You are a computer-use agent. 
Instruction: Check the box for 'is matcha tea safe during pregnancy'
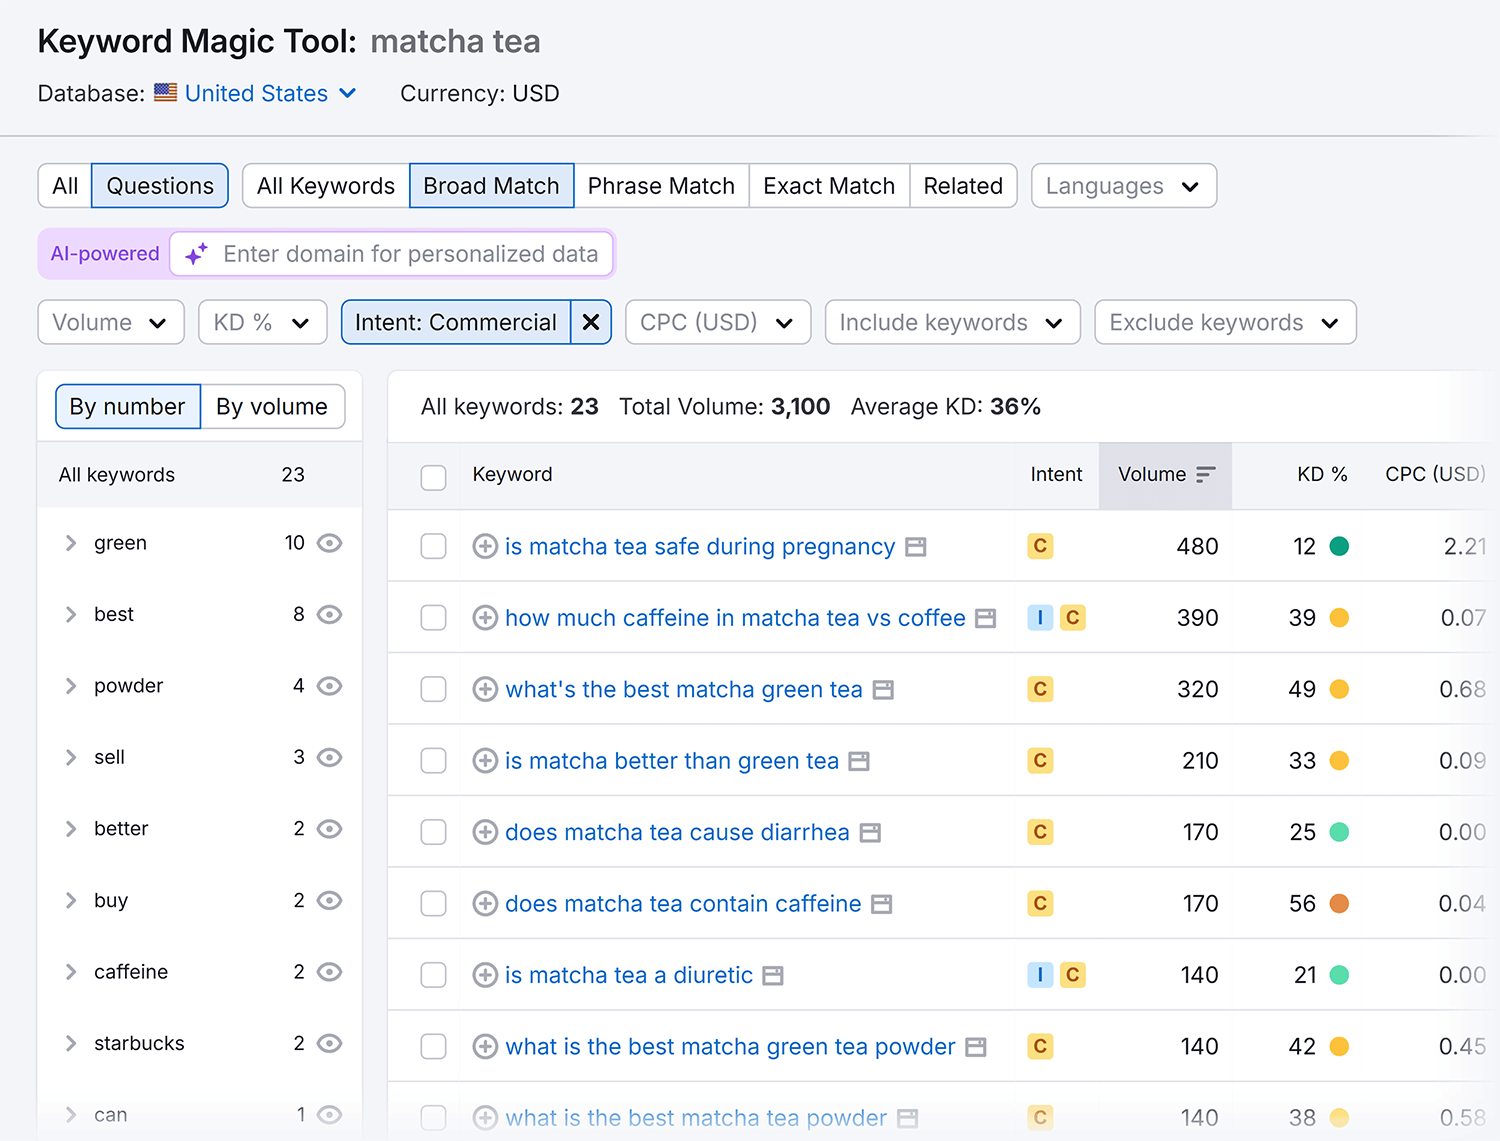pyautogui.click(x=434, y=546)
